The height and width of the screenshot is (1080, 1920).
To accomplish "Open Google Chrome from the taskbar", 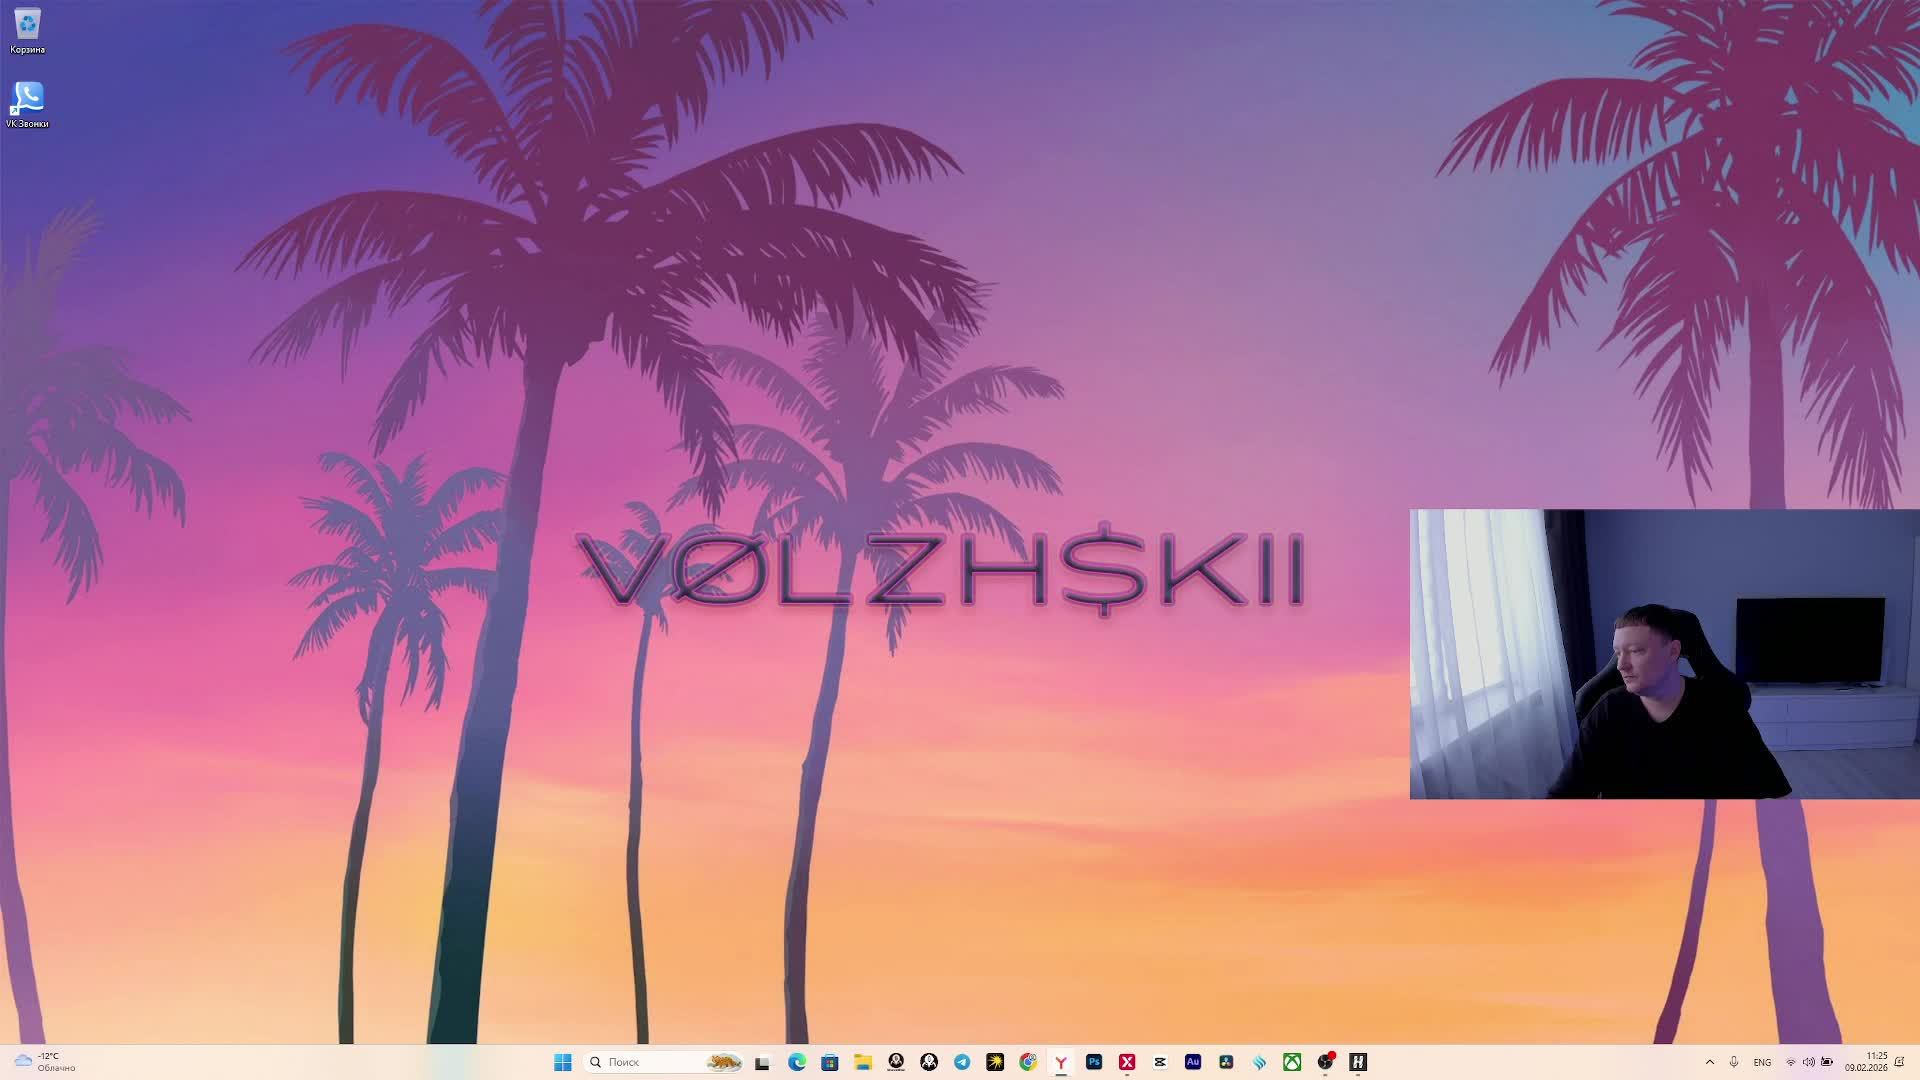I will (1026, 1062).
